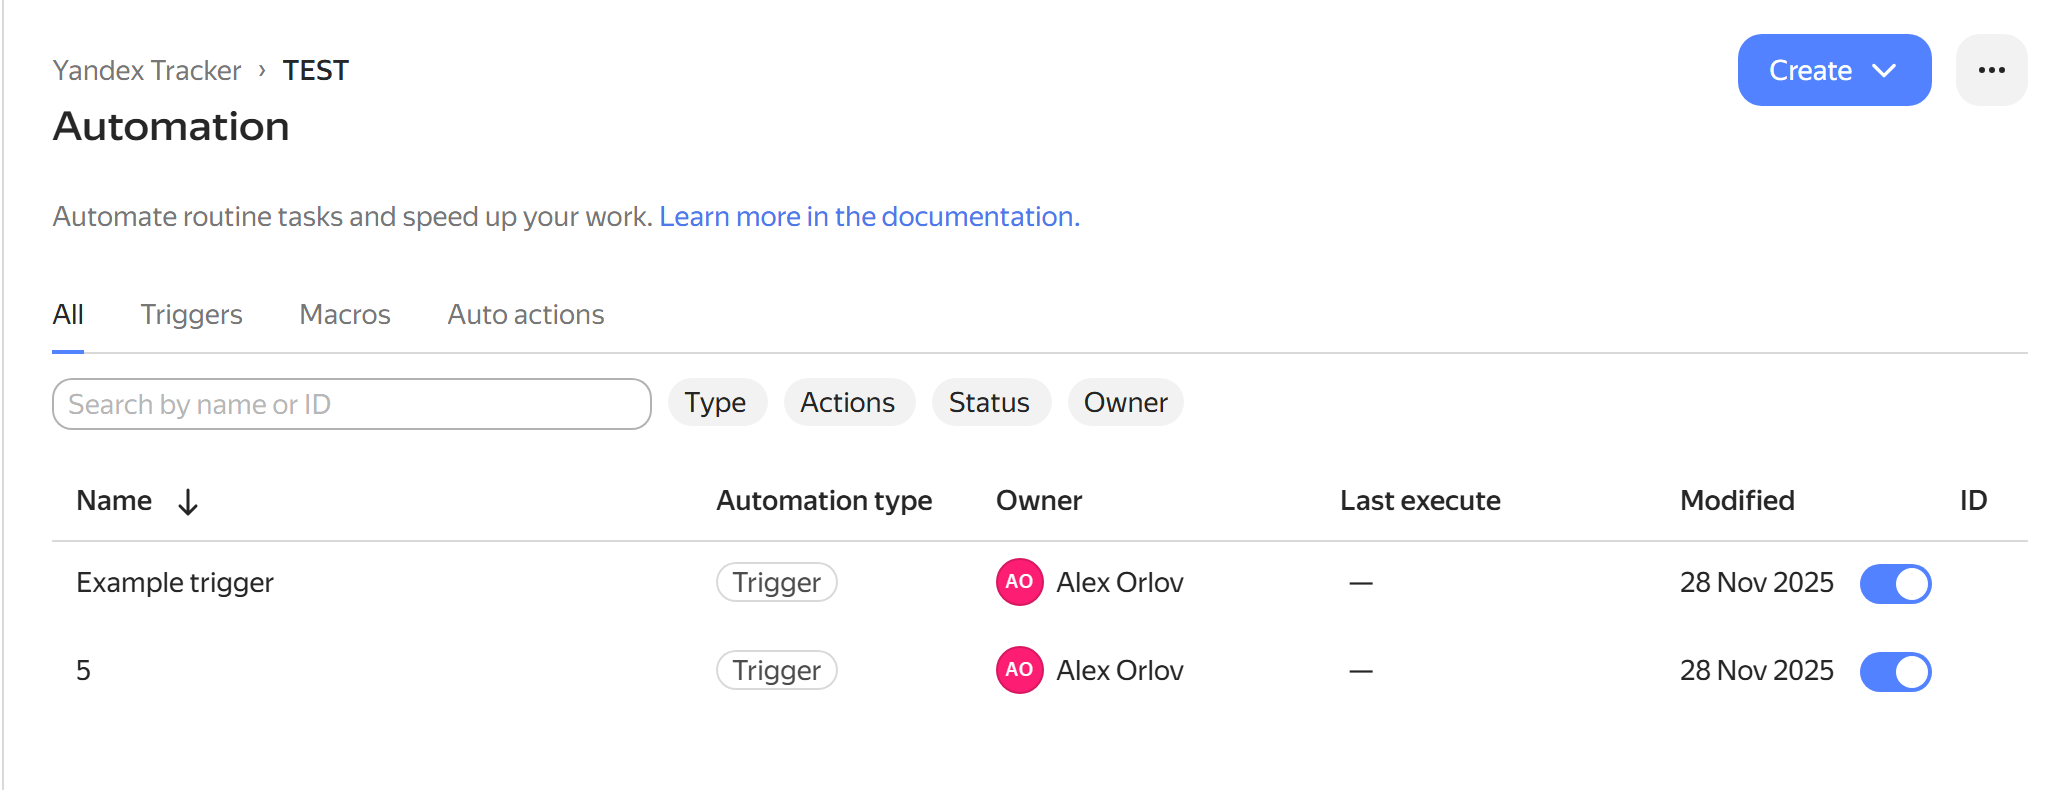Screen dimensions: 2050x790
Task: Click Alex Orlov name in Example trigger row
Action: click(x=1120, y=582)
